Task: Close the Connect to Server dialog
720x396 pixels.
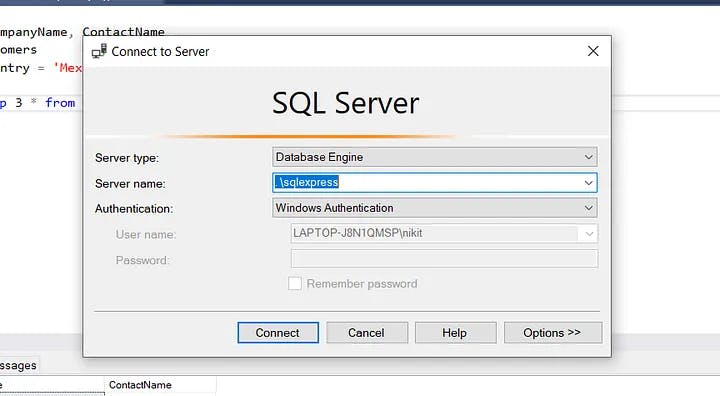Action: 593,51
